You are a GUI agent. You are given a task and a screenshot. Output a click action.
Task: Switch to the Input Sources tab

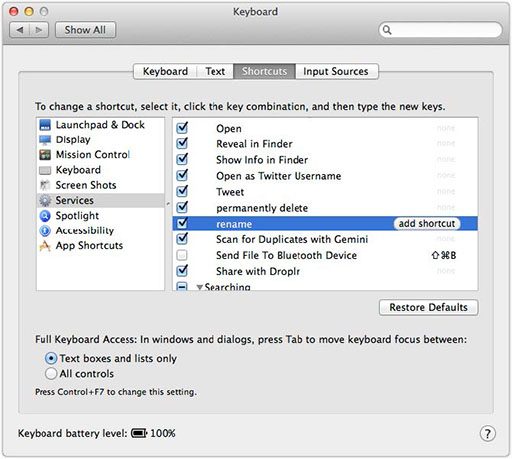pyautogui.click(x=337, y=71)
